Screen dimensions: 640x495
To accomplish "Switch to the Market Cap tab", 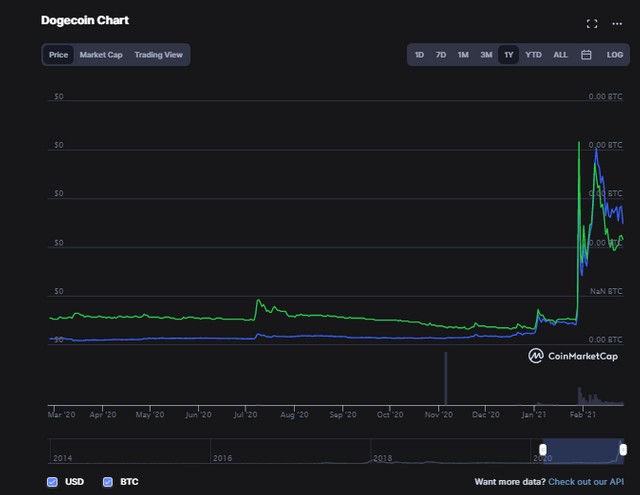I will point(101,55).
